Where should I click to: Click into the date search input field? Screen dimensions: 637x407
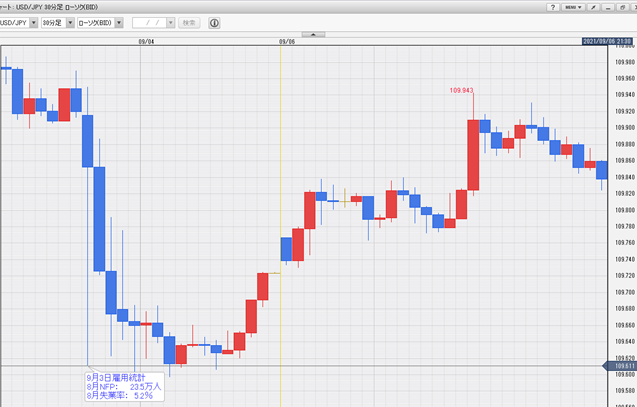coord(149,23)
